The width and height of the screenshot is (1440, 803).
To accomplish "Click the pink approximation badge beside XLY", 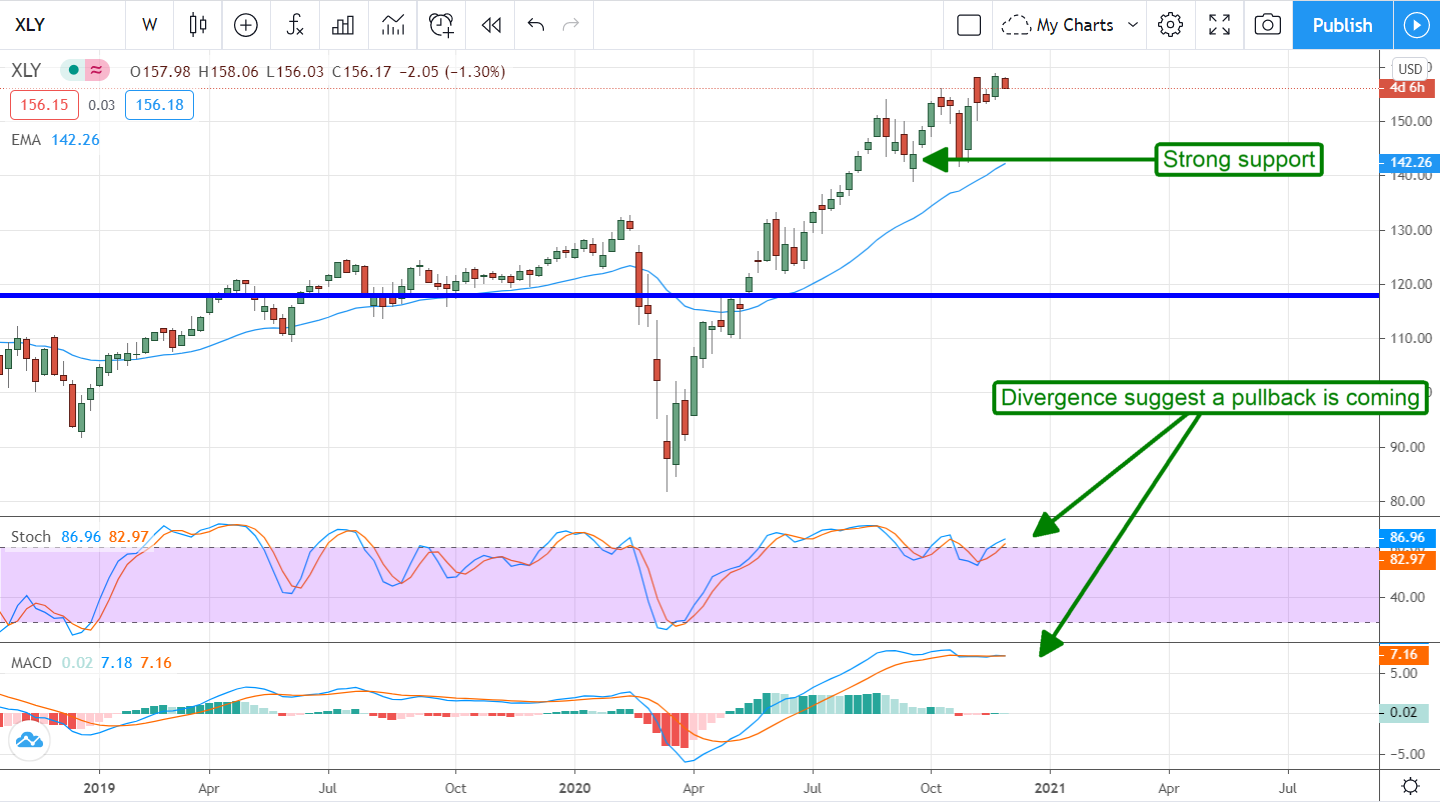I will (x=97, y=70).
